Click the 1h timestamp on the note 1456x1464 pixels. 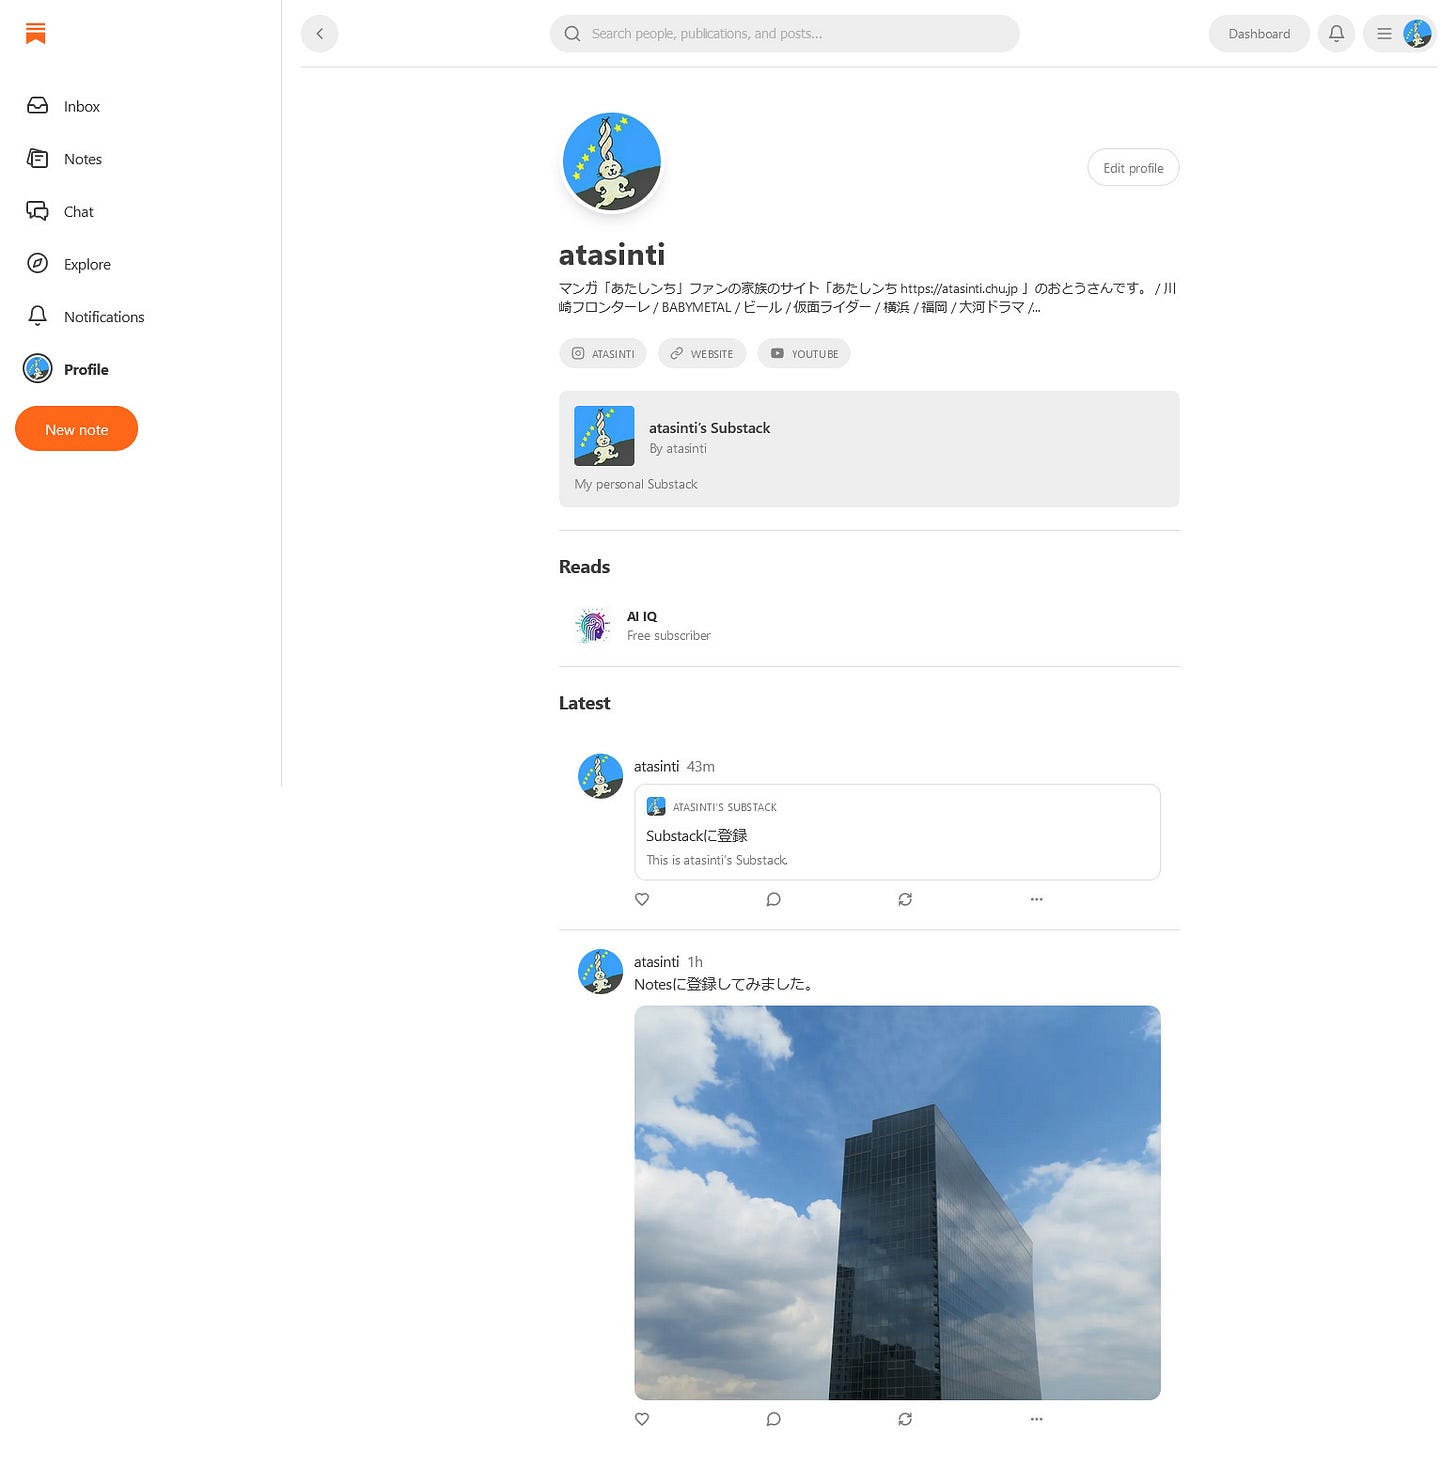[695, 962]
